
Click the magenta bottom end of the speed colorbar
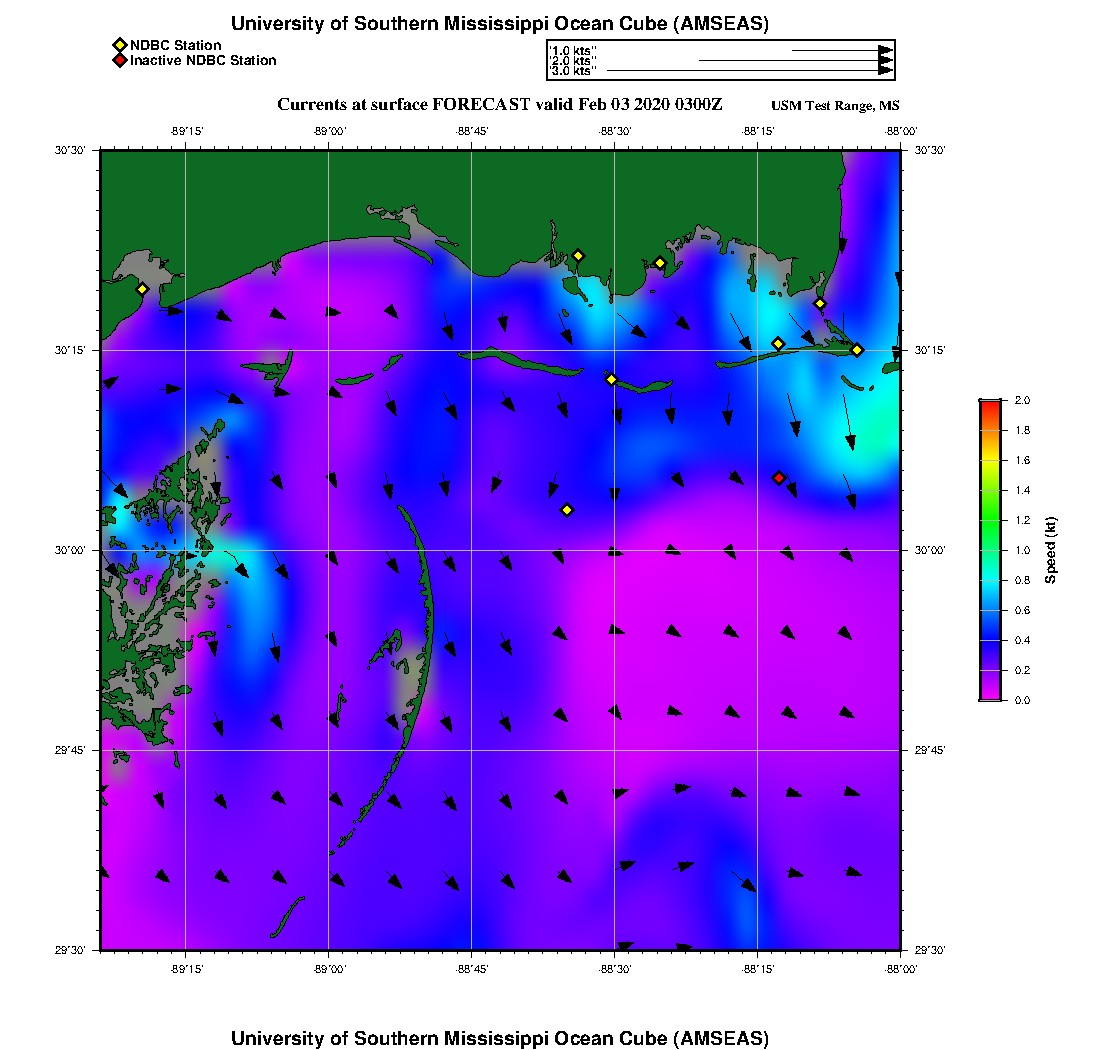tap(989, 696)
